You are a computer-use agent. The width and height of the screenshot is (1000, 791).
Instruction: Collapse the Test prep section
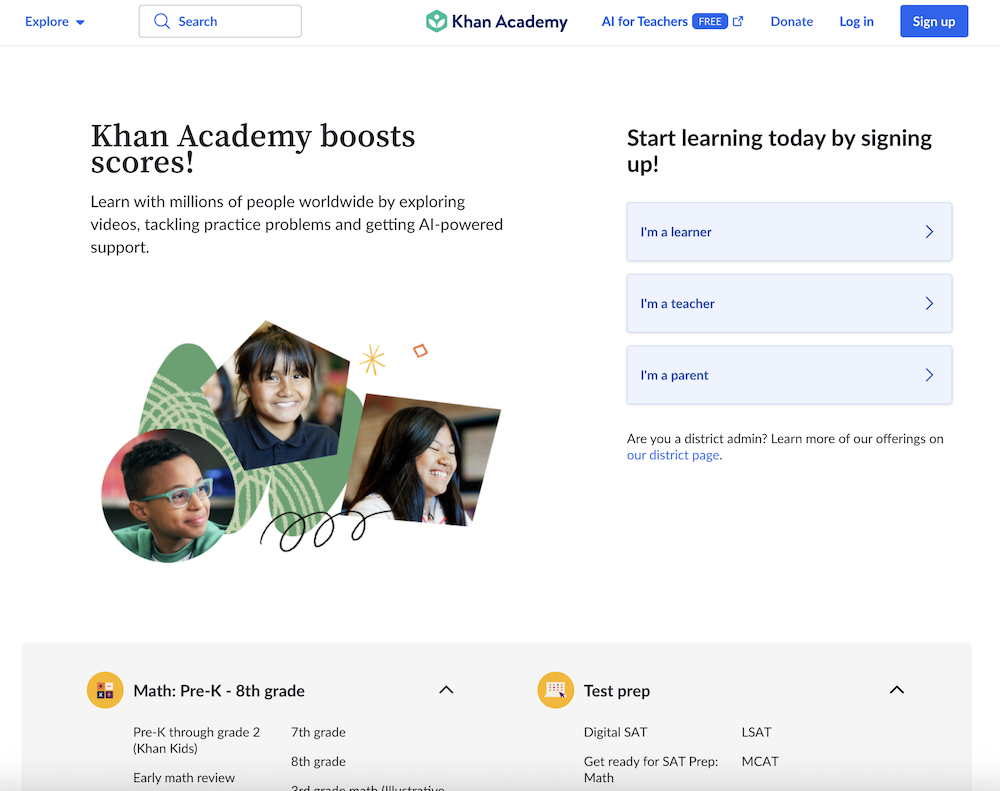(897, 690)
